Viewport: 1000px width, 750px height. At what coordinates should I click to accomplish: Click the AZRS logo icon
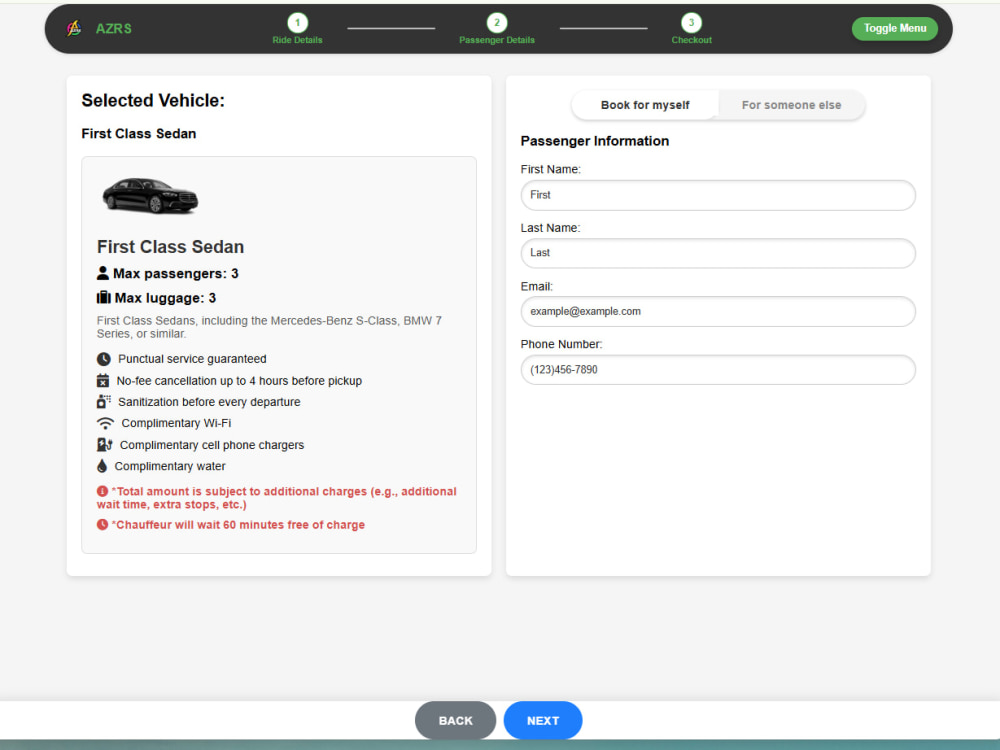tap(74, 28)
